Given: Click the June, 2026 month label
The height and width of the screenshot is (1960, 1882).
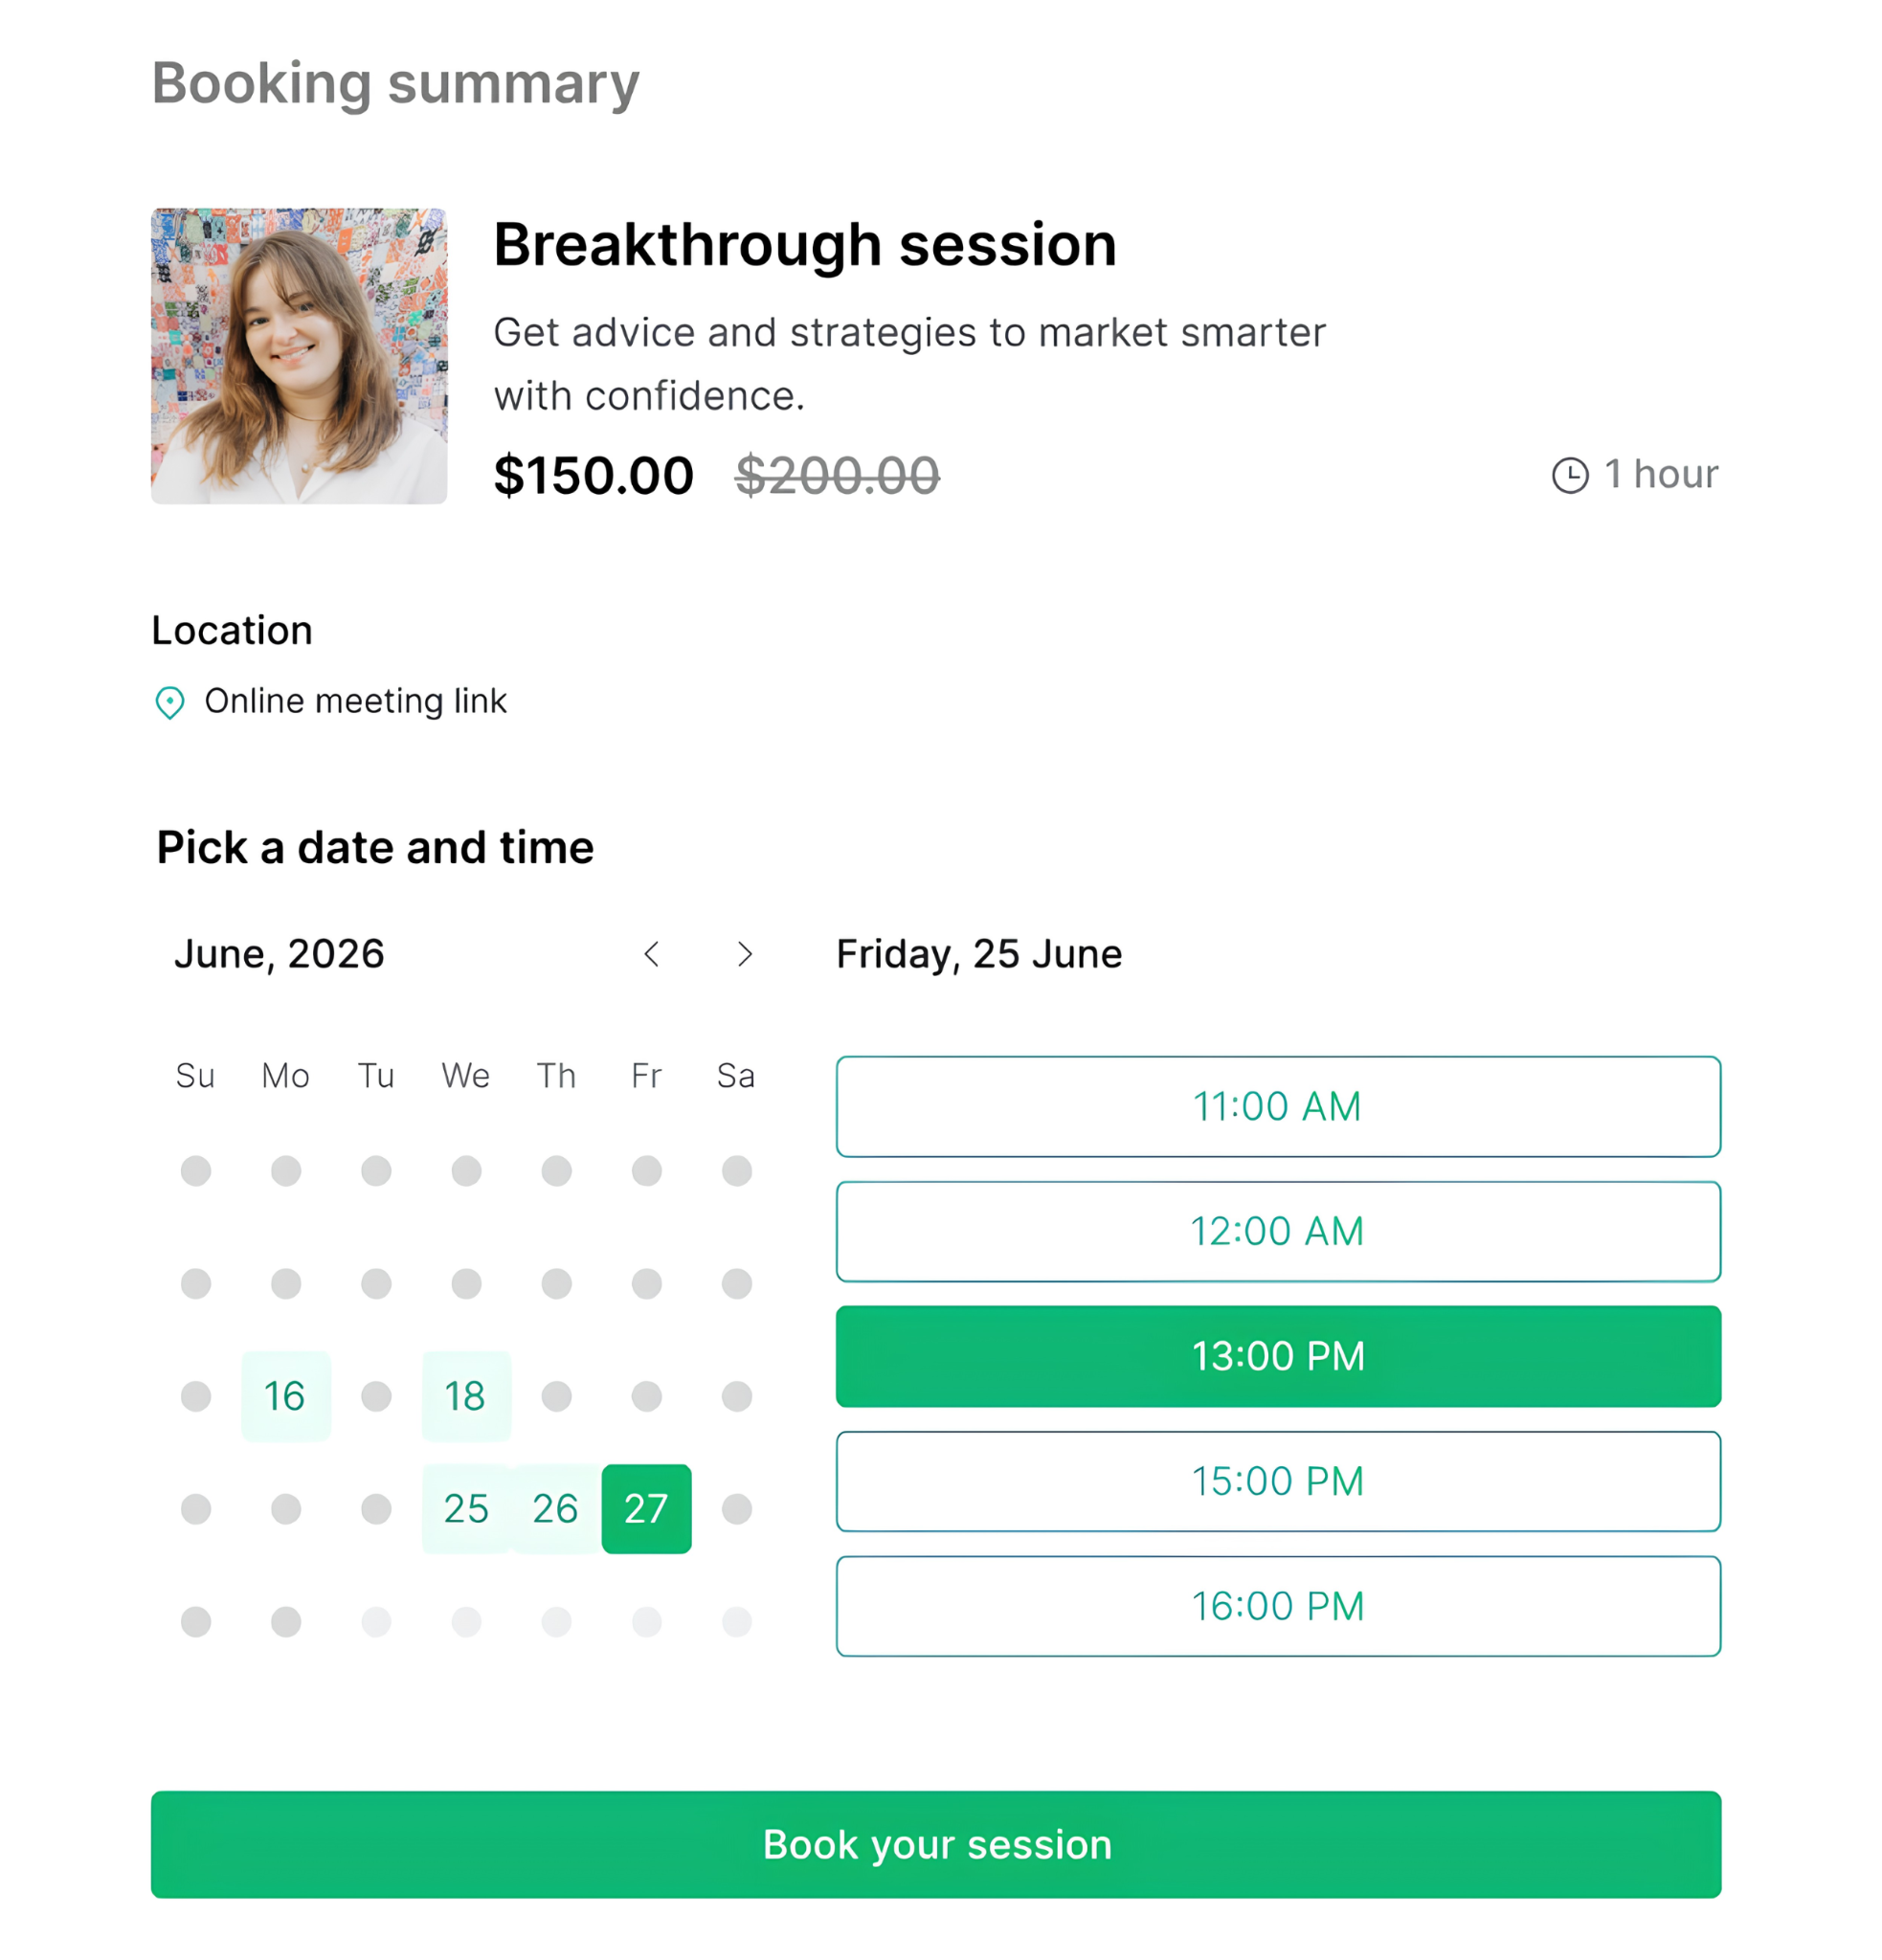Looking at the screenshot, I should (279, 955).
